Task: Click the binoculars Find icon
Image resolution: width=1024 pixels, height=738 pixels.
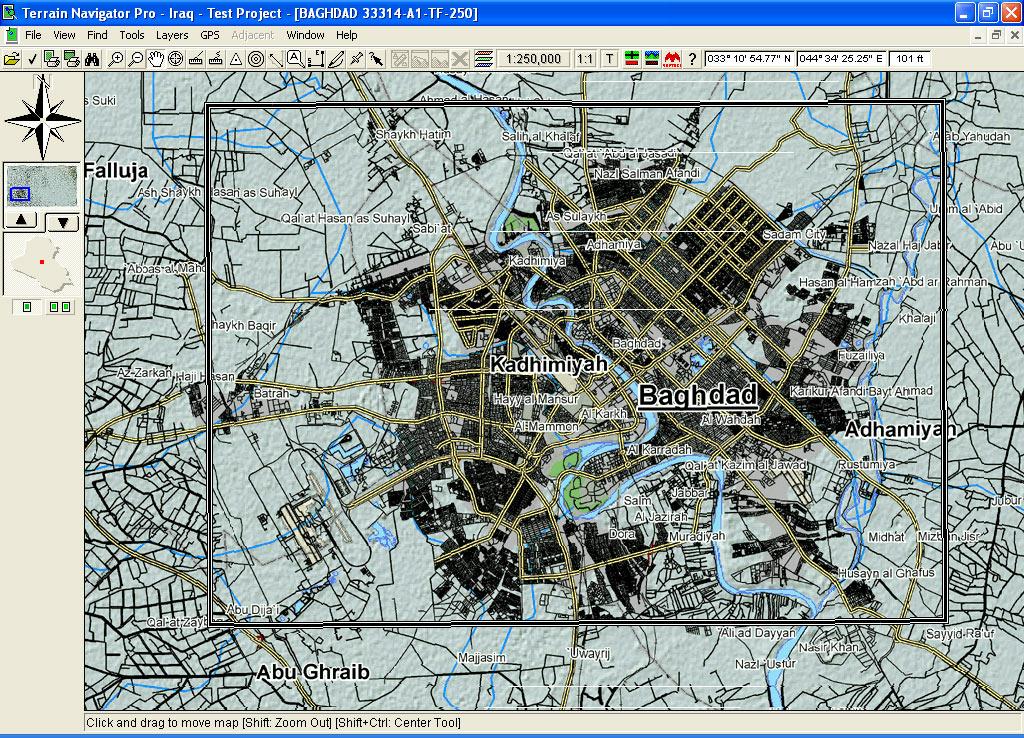Action: (92, 59)
